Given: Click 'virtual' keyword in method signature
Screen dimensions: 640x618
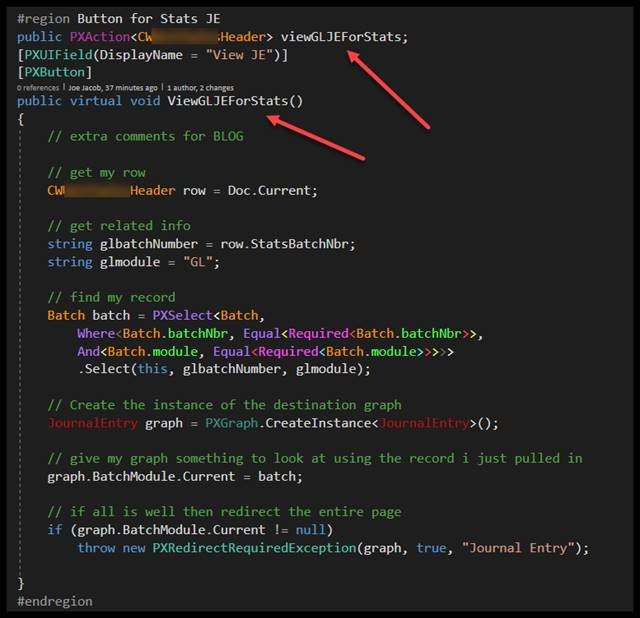Looking at the screenshot, I should [x=96, y=101].
